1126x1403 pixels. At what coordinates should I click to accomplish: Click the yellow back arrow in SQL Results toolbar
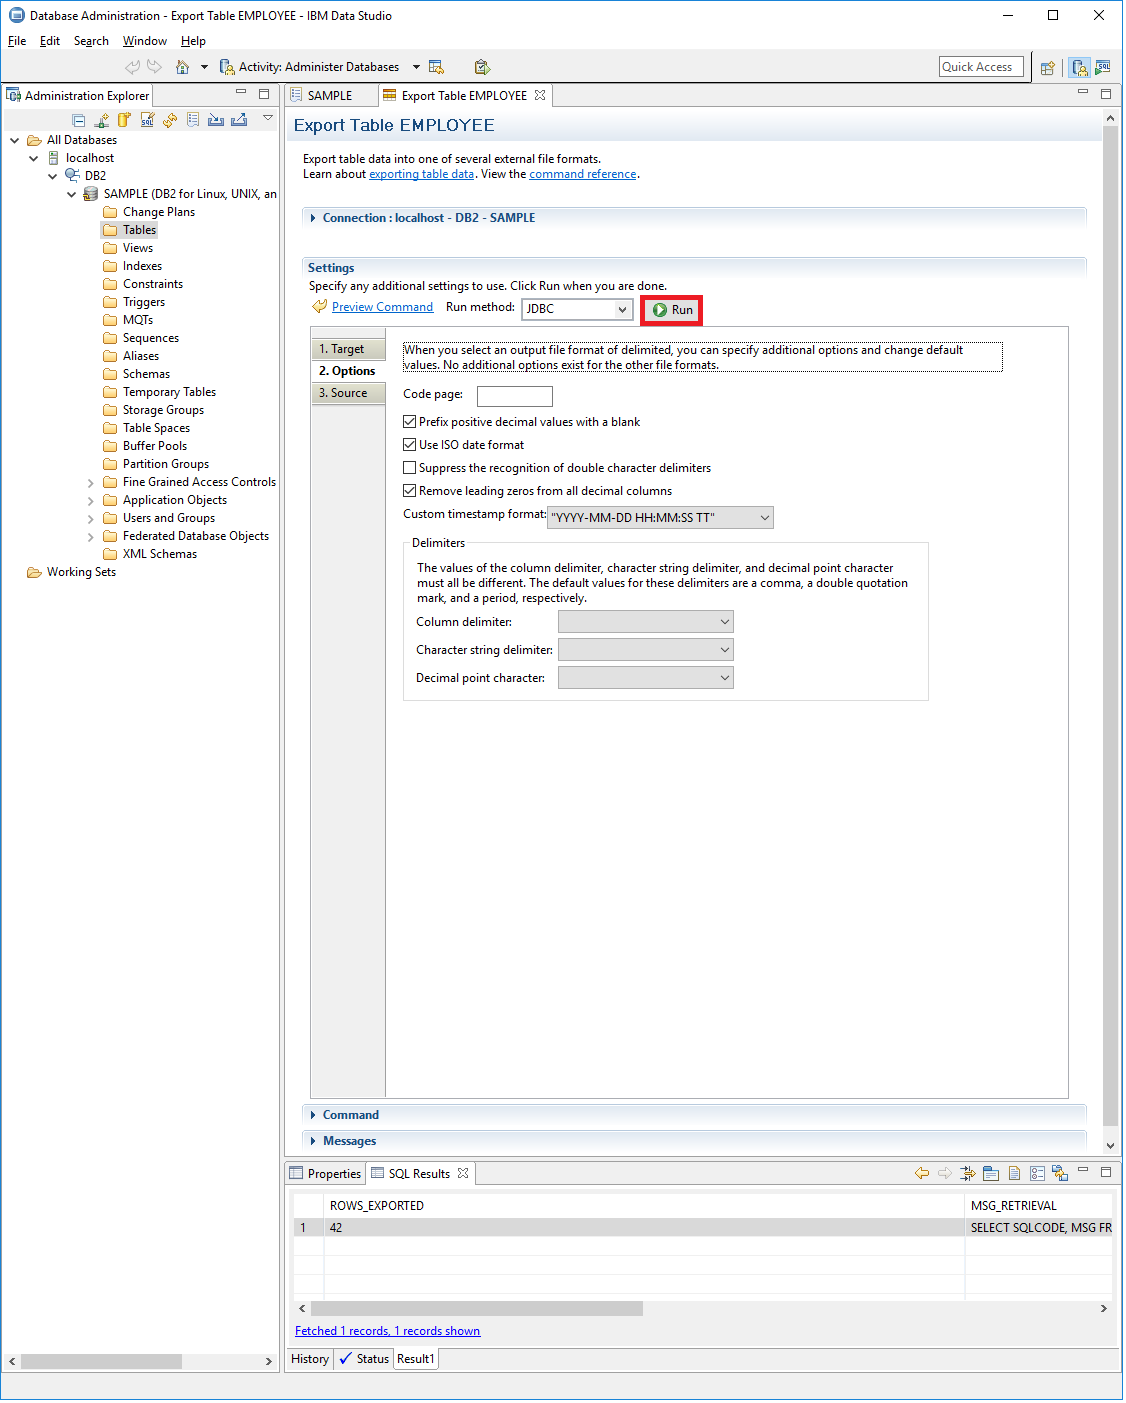pos(922,1173)
